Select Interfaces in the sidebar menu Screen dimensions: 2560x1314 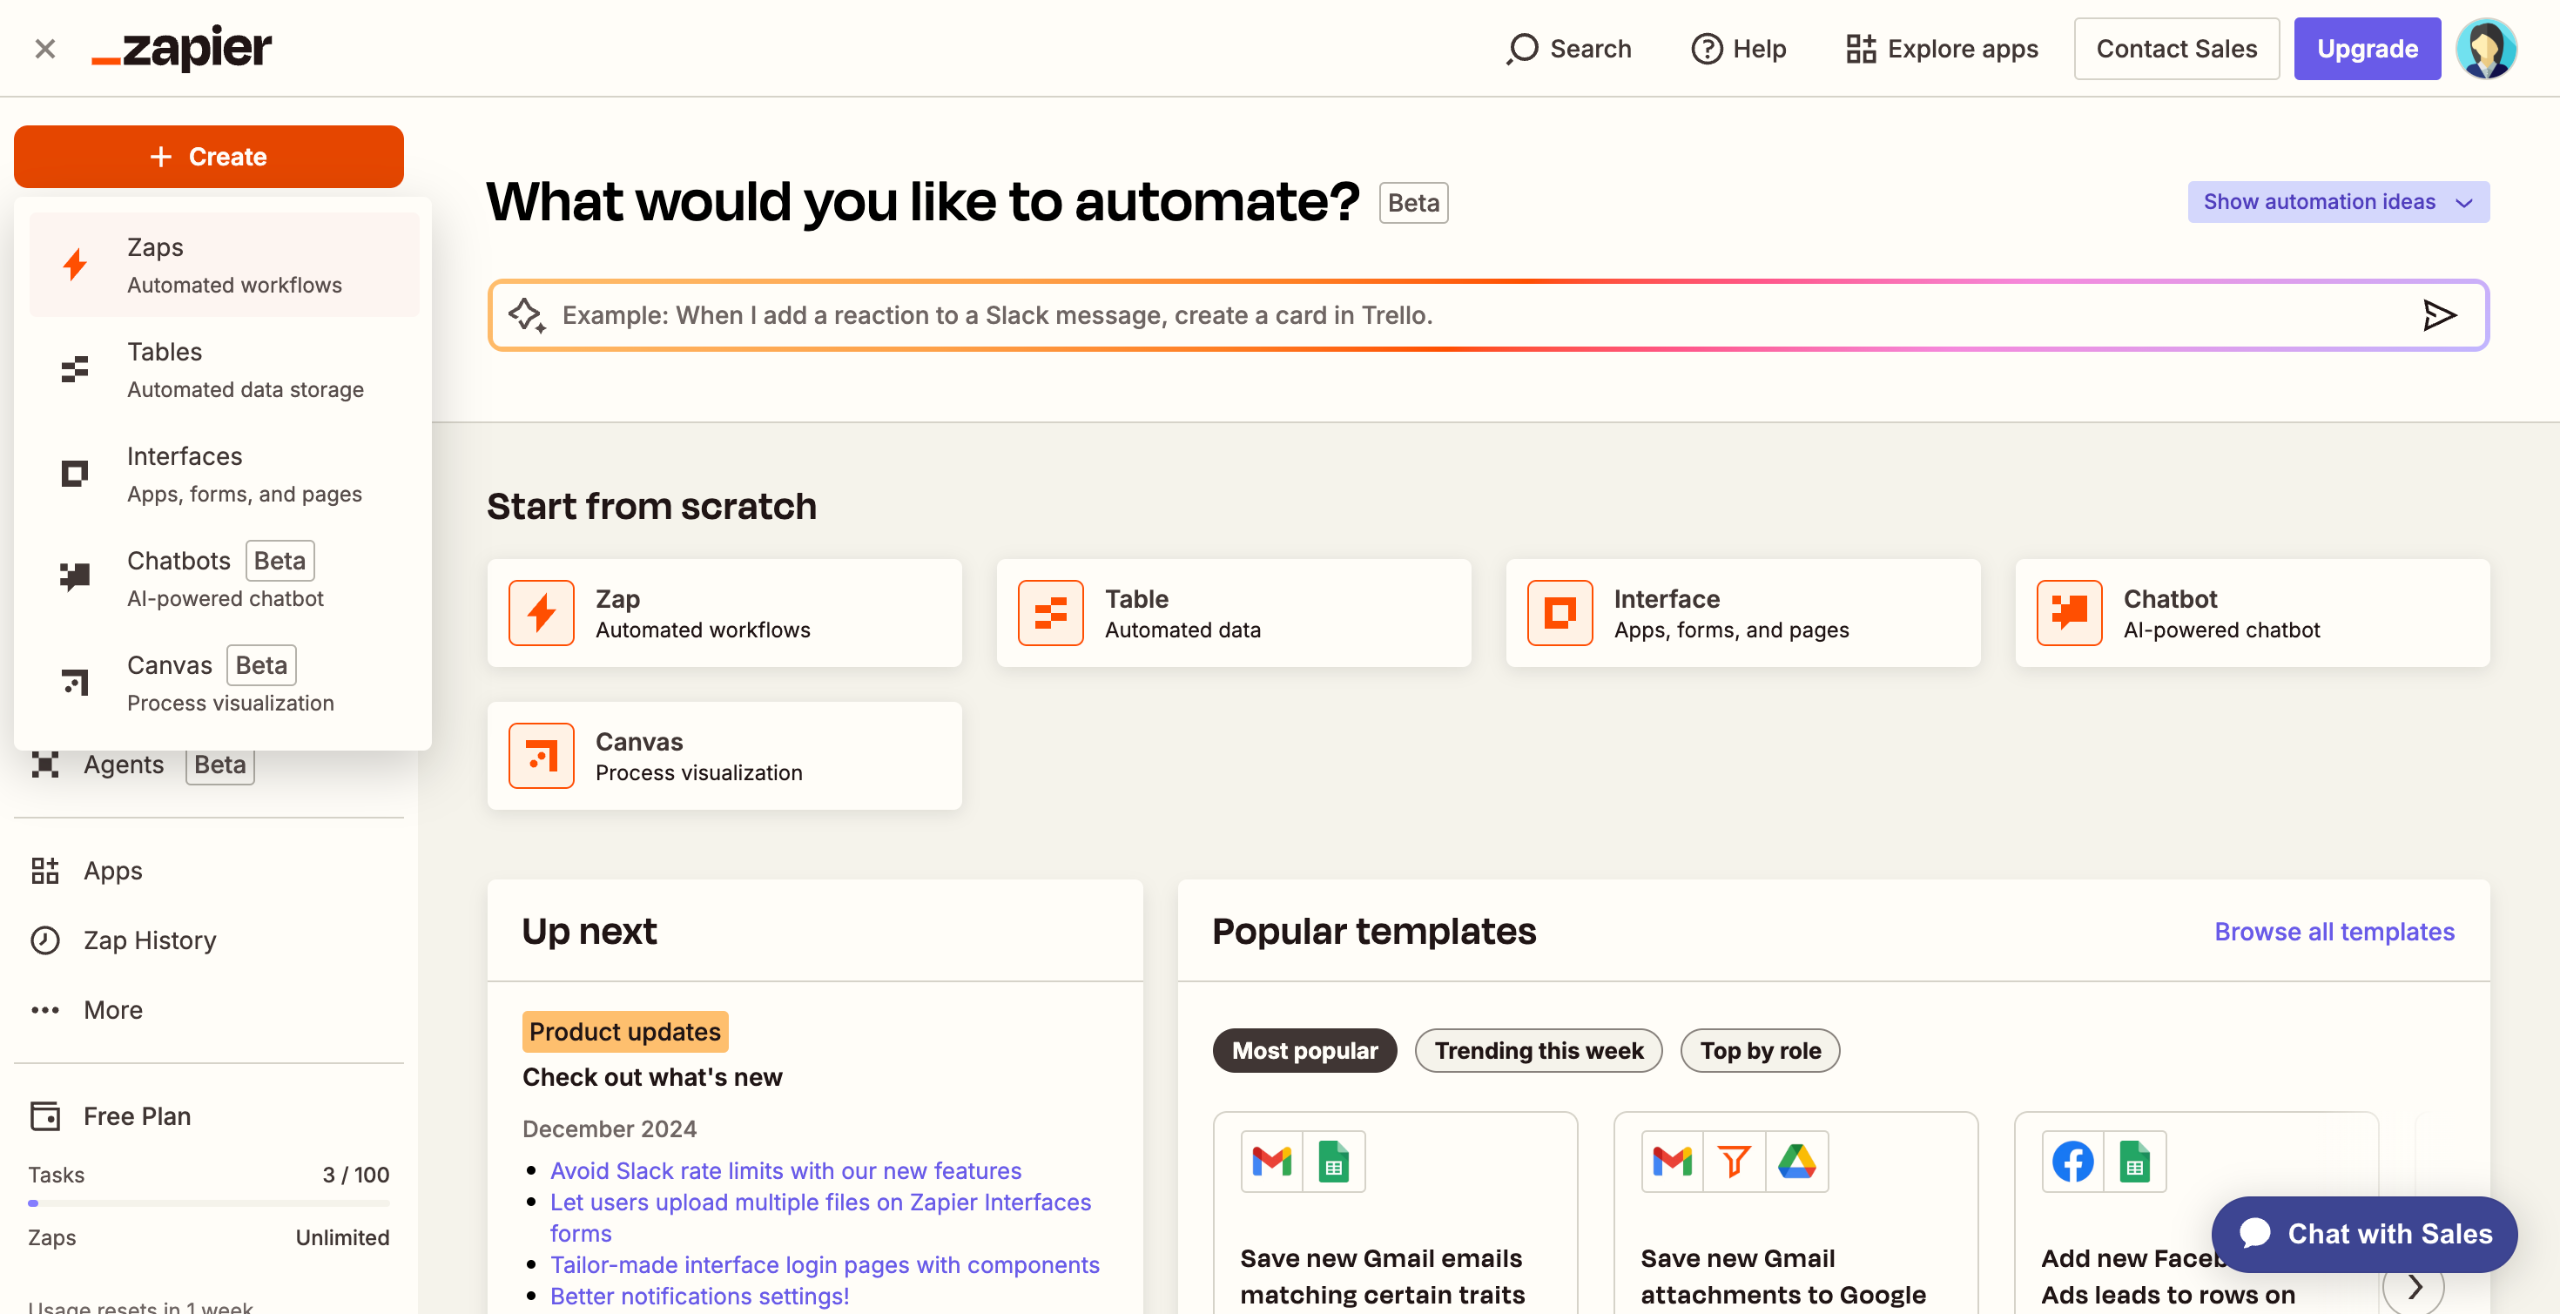click(222, 473)
